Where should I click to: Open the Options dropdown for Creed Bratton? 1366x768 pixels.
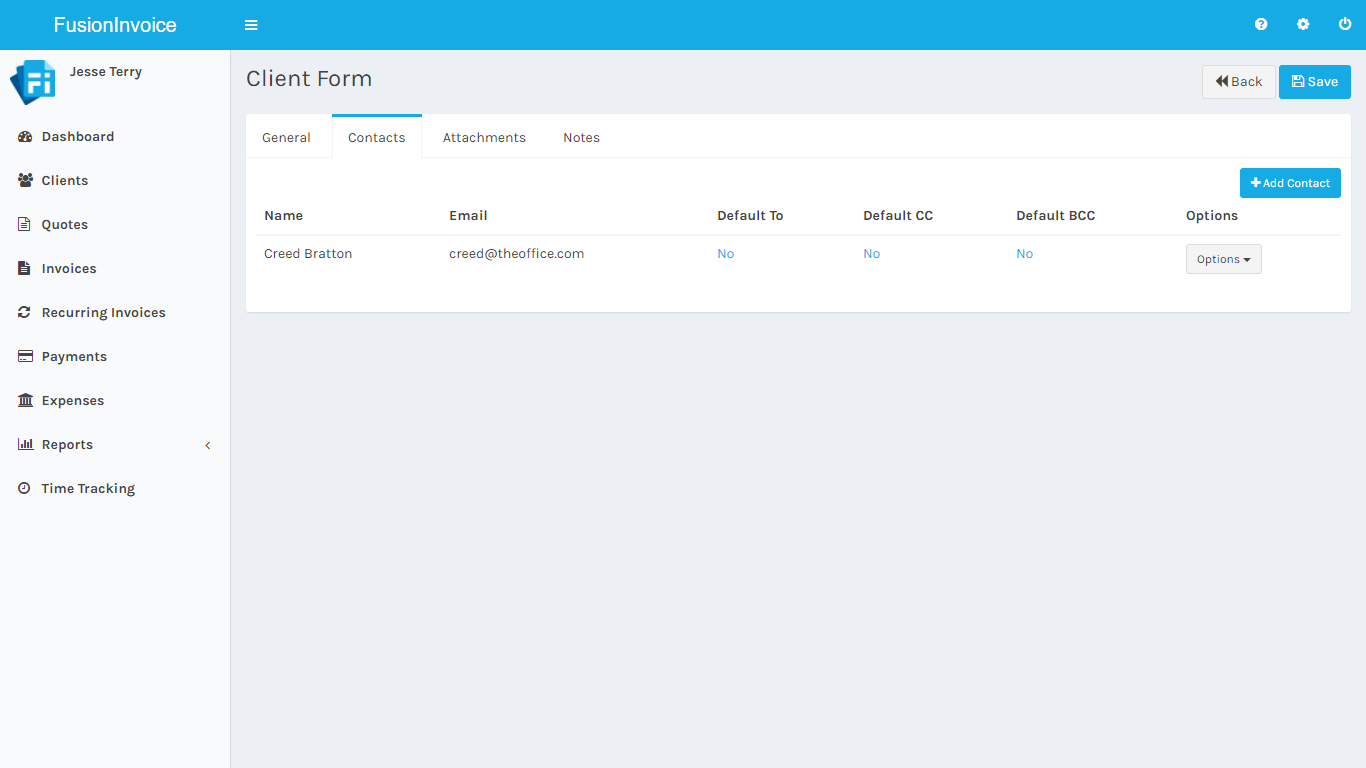(x=1223, y=259)
